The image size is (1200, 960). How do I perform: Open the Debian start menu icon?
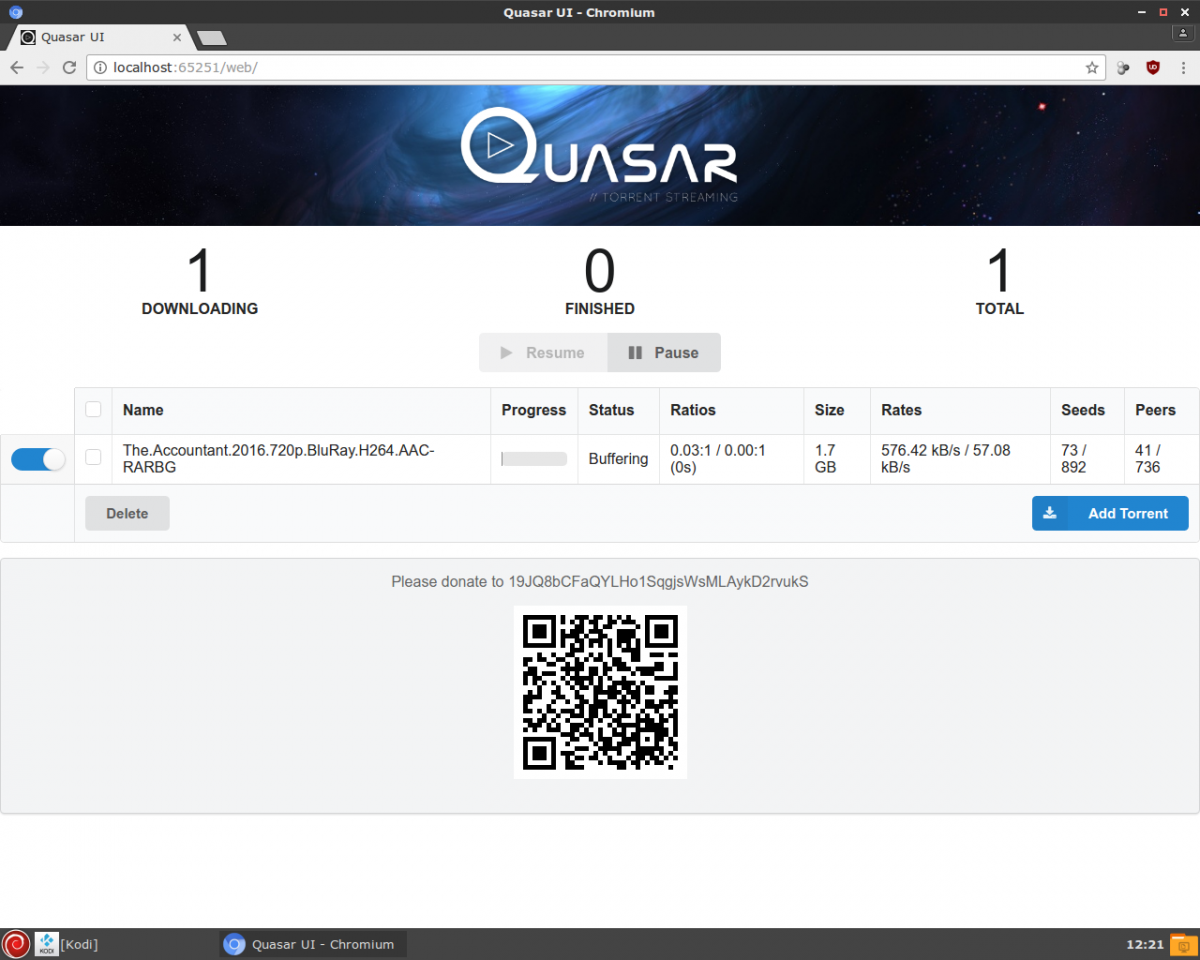[16, 944]
